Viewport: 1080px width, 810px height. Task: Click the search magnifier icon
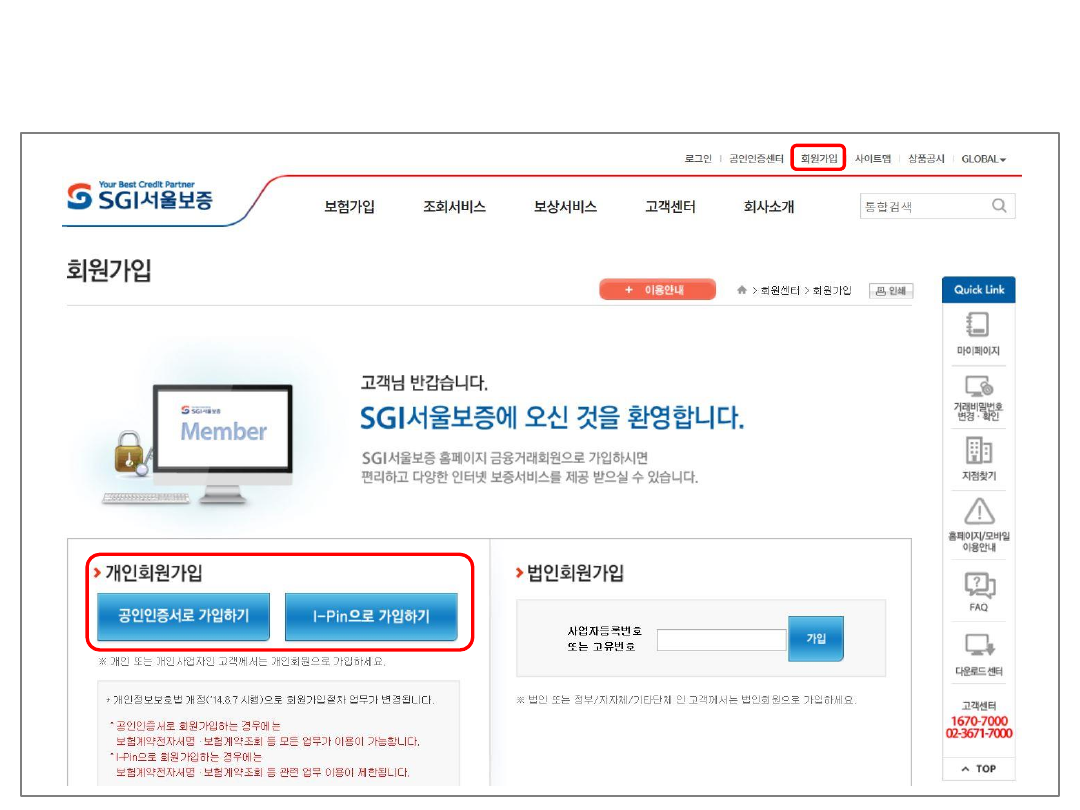(999, 206)
